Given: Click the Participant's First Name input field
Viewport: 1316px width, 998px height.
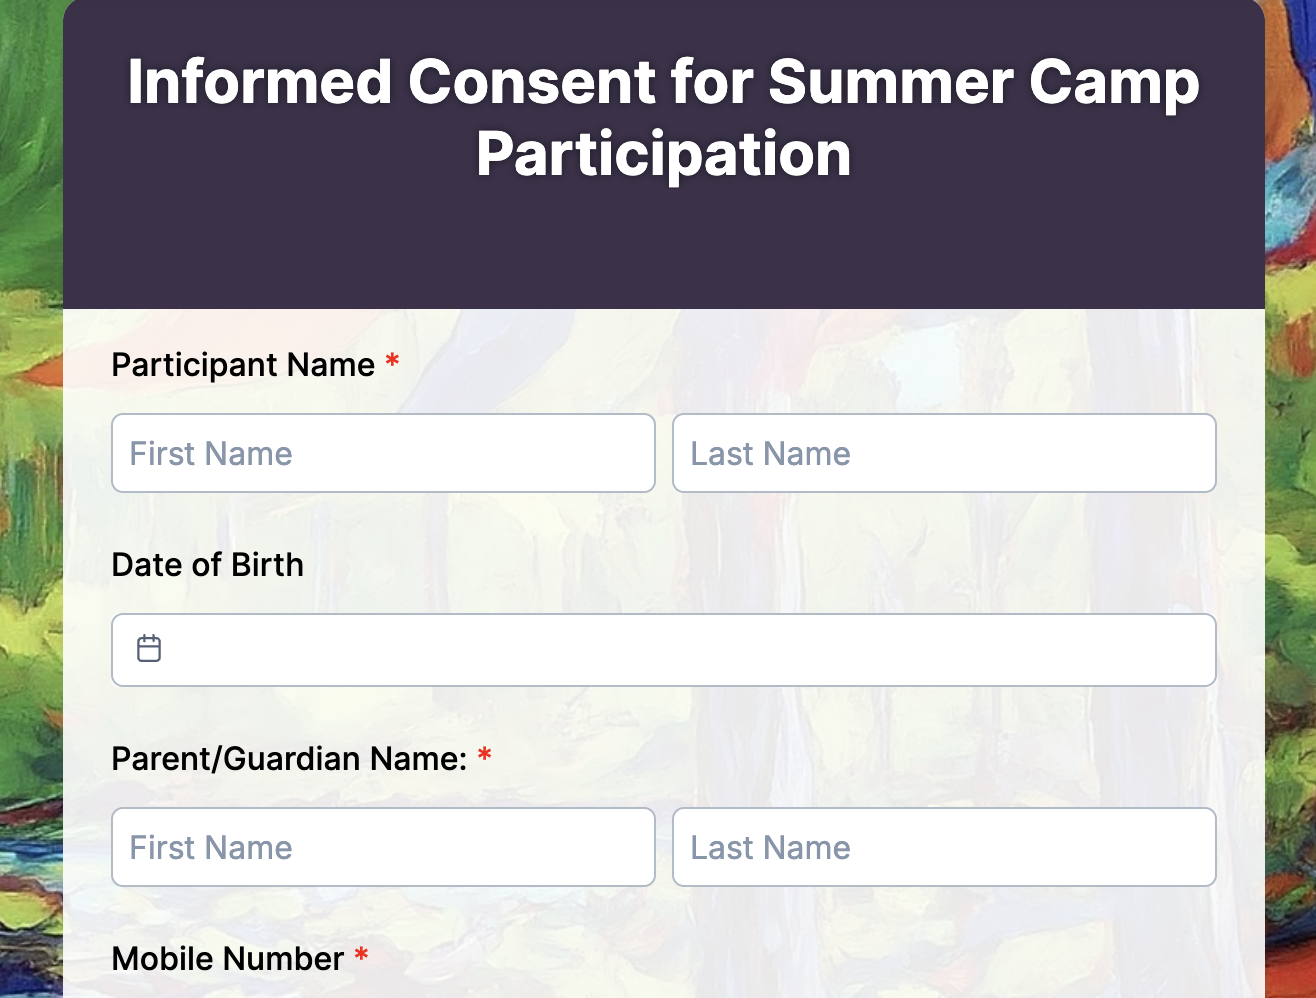Looking at the screenshot, I should click(383, 453).
